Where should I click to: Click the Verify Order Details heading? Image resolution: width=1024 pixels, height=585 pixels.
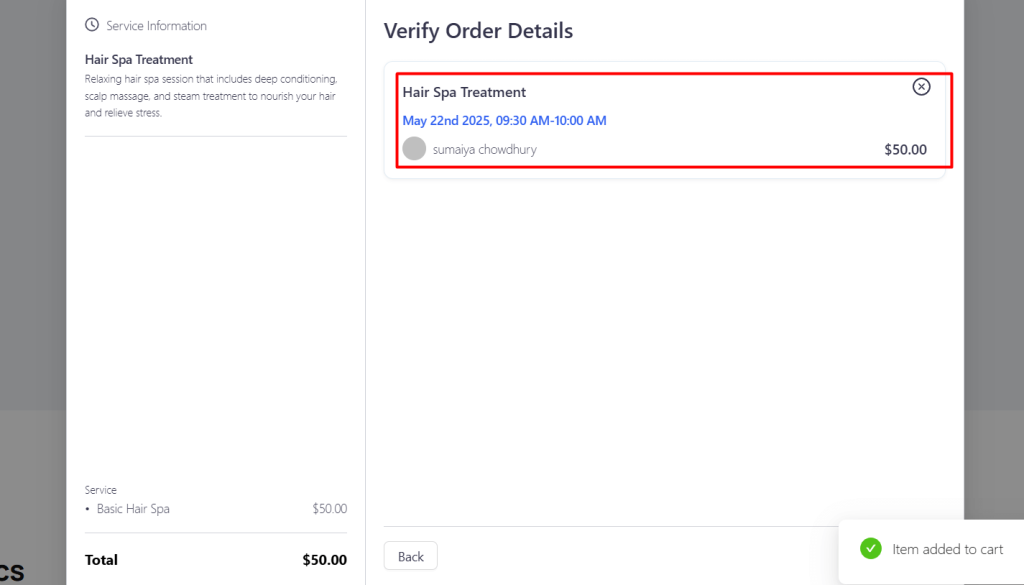478,31
